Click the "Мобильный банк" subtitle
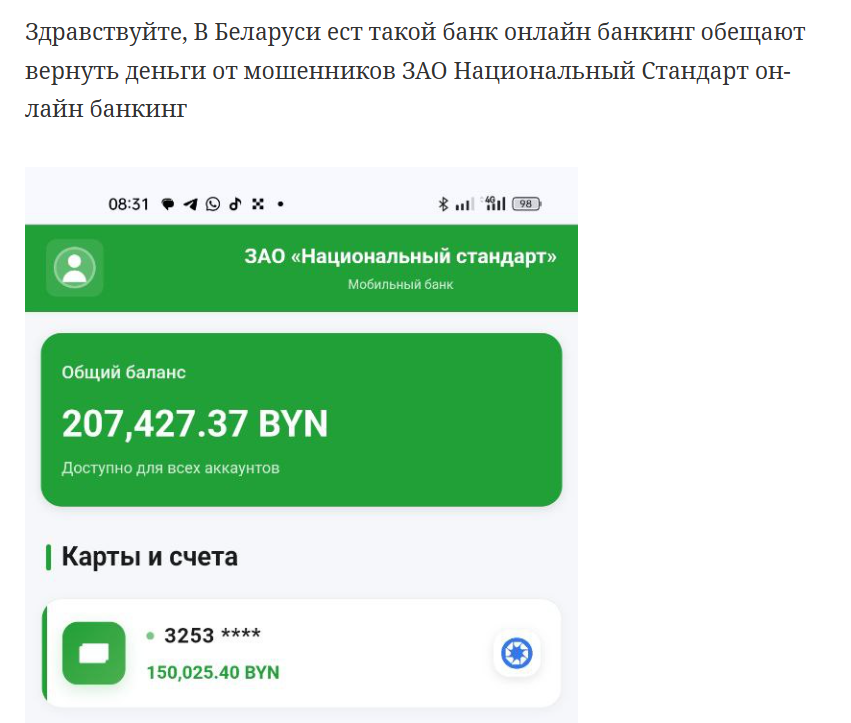851x723 pixels. point(400,285)
